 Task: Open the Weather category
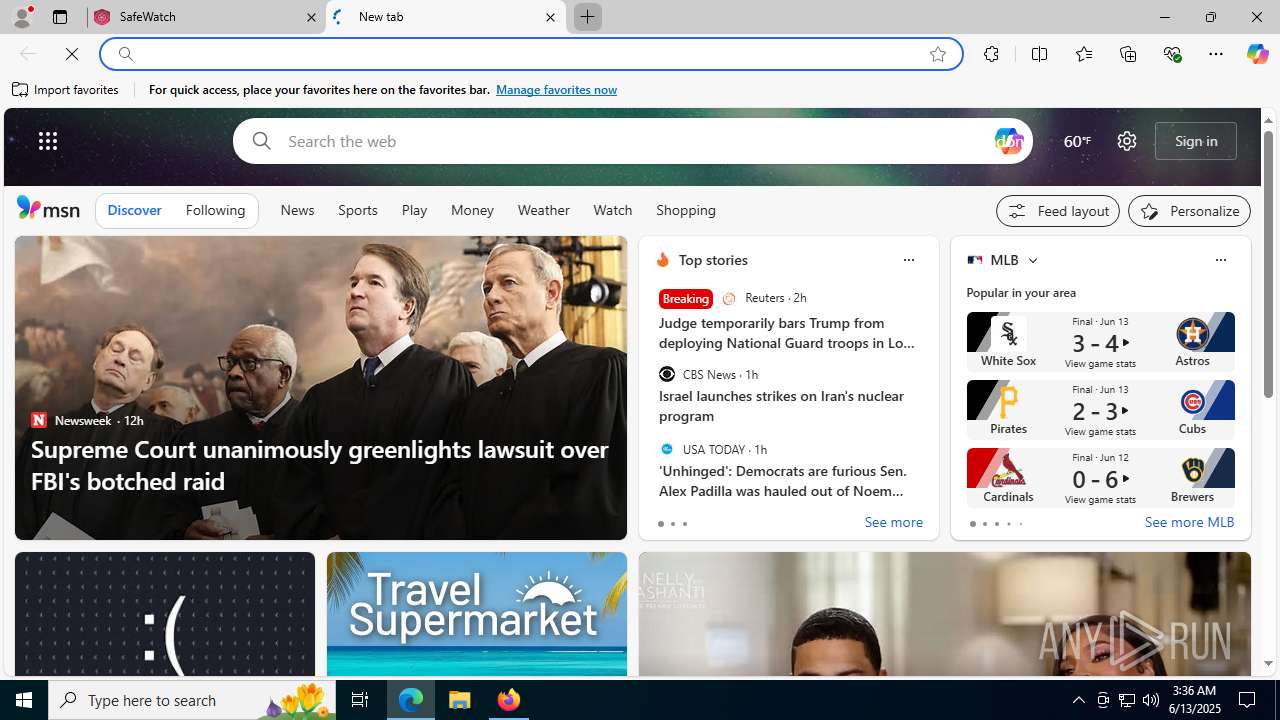(x=543, y=210)
